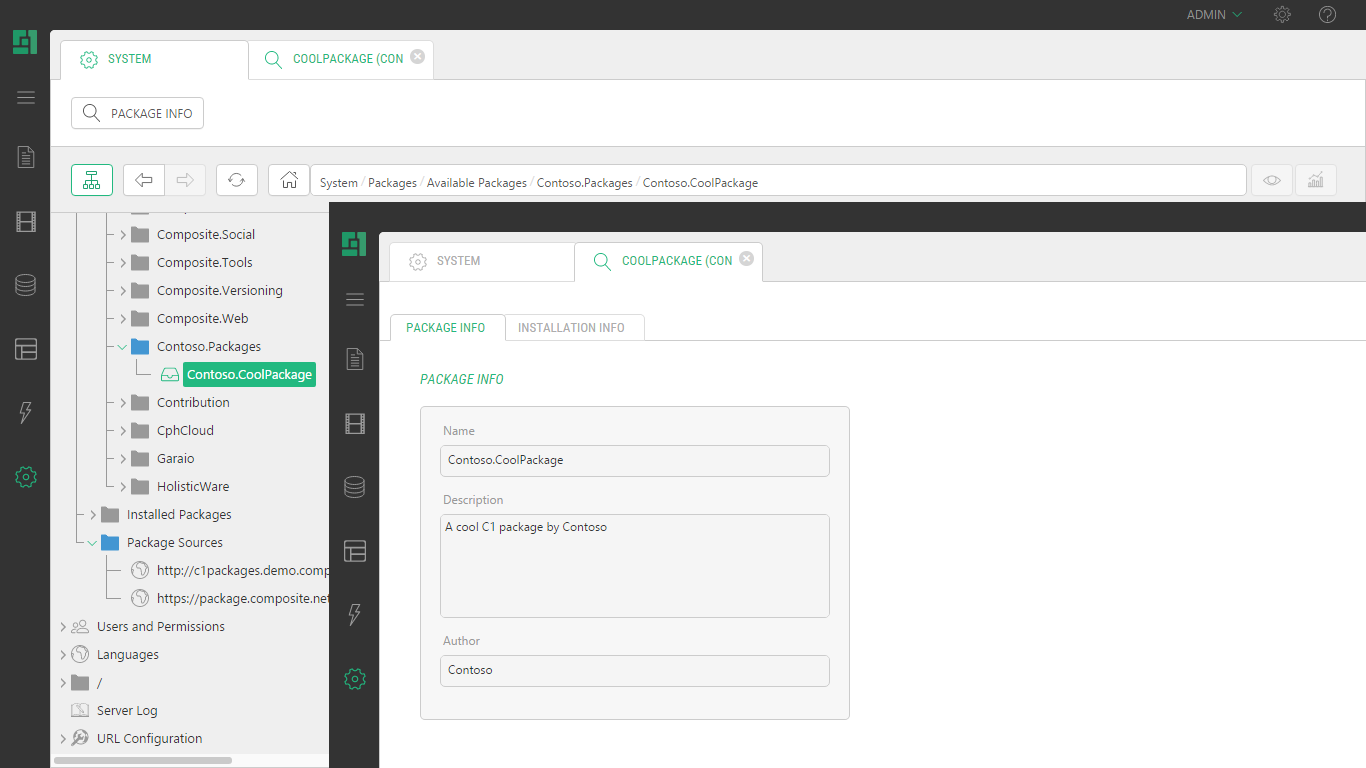Go to home via house icon
This screenshot has height=768, width=1366.
(289, 180)
